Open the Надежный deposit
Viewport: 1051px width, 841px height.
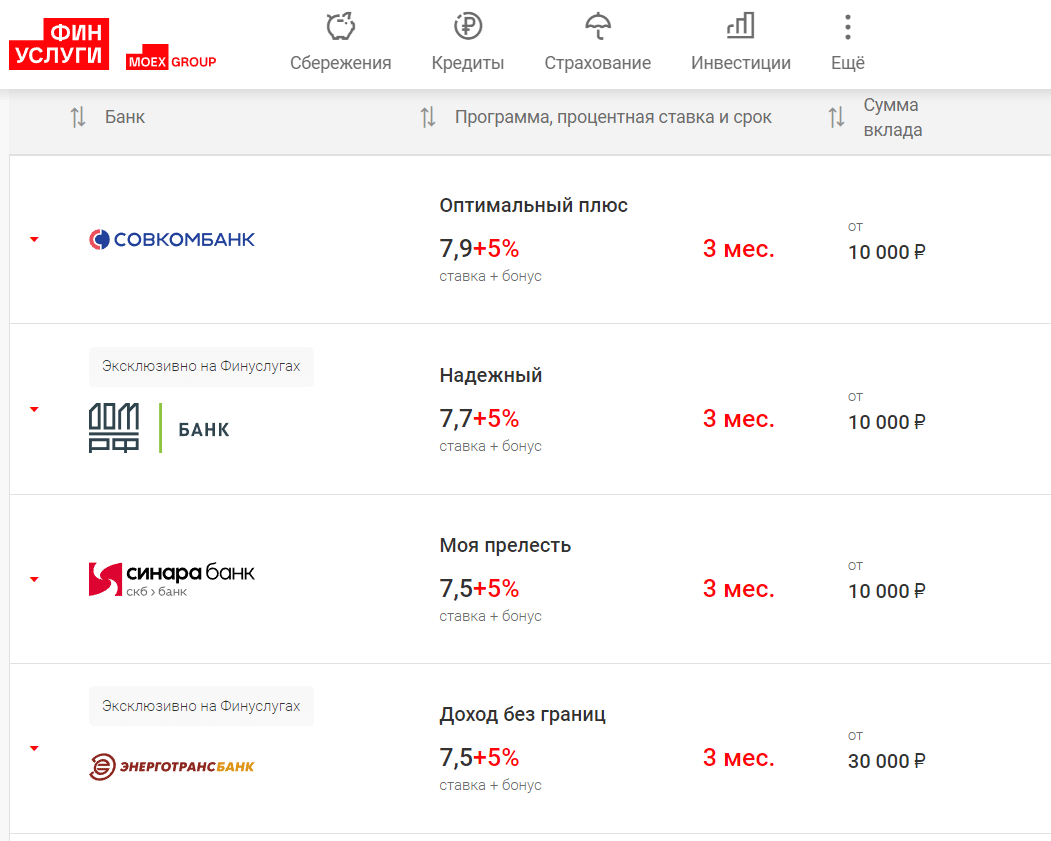point(491,375)
